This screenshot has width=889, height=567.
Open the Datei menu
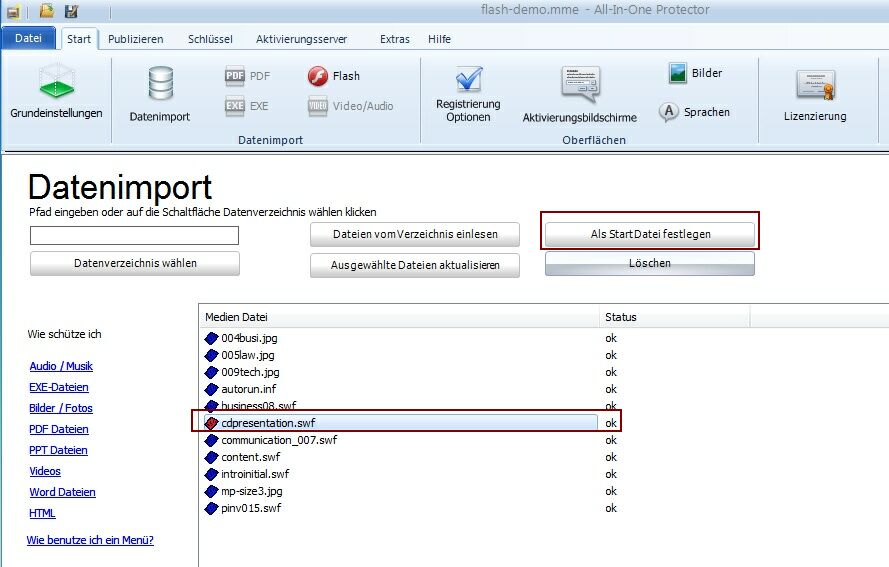(29, 39)
